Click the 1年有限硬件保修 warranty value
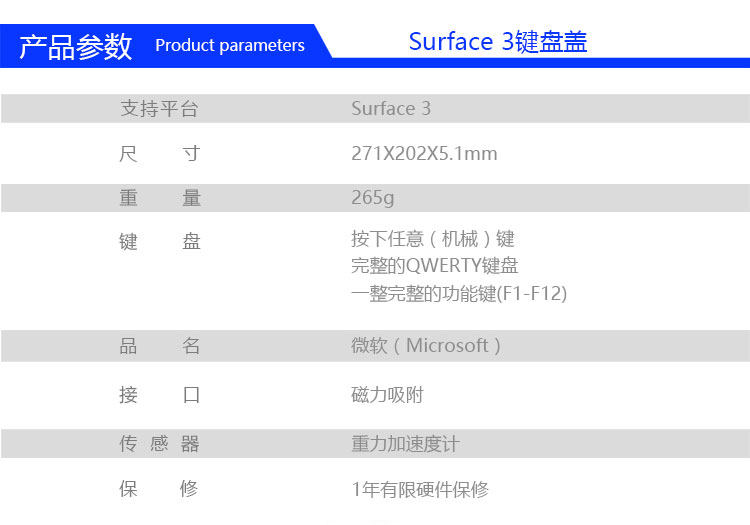 coord(420,490)
